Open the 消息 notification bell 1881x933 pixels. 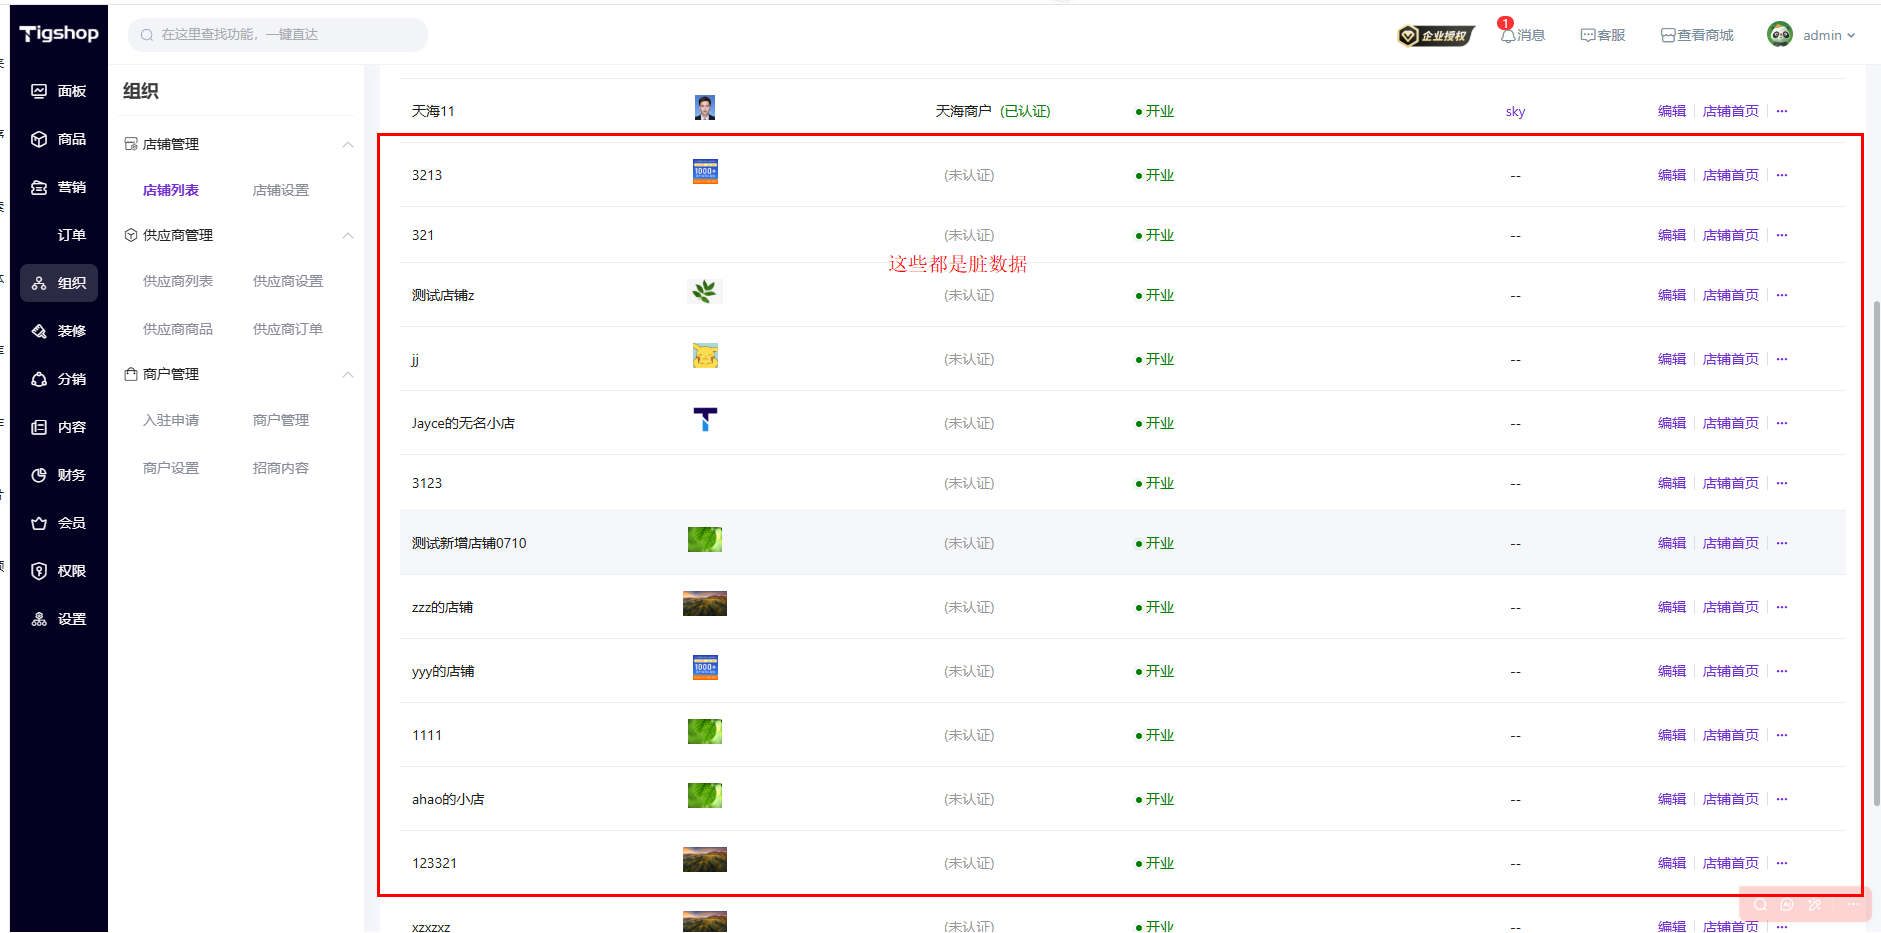[x=1508, y=35]
